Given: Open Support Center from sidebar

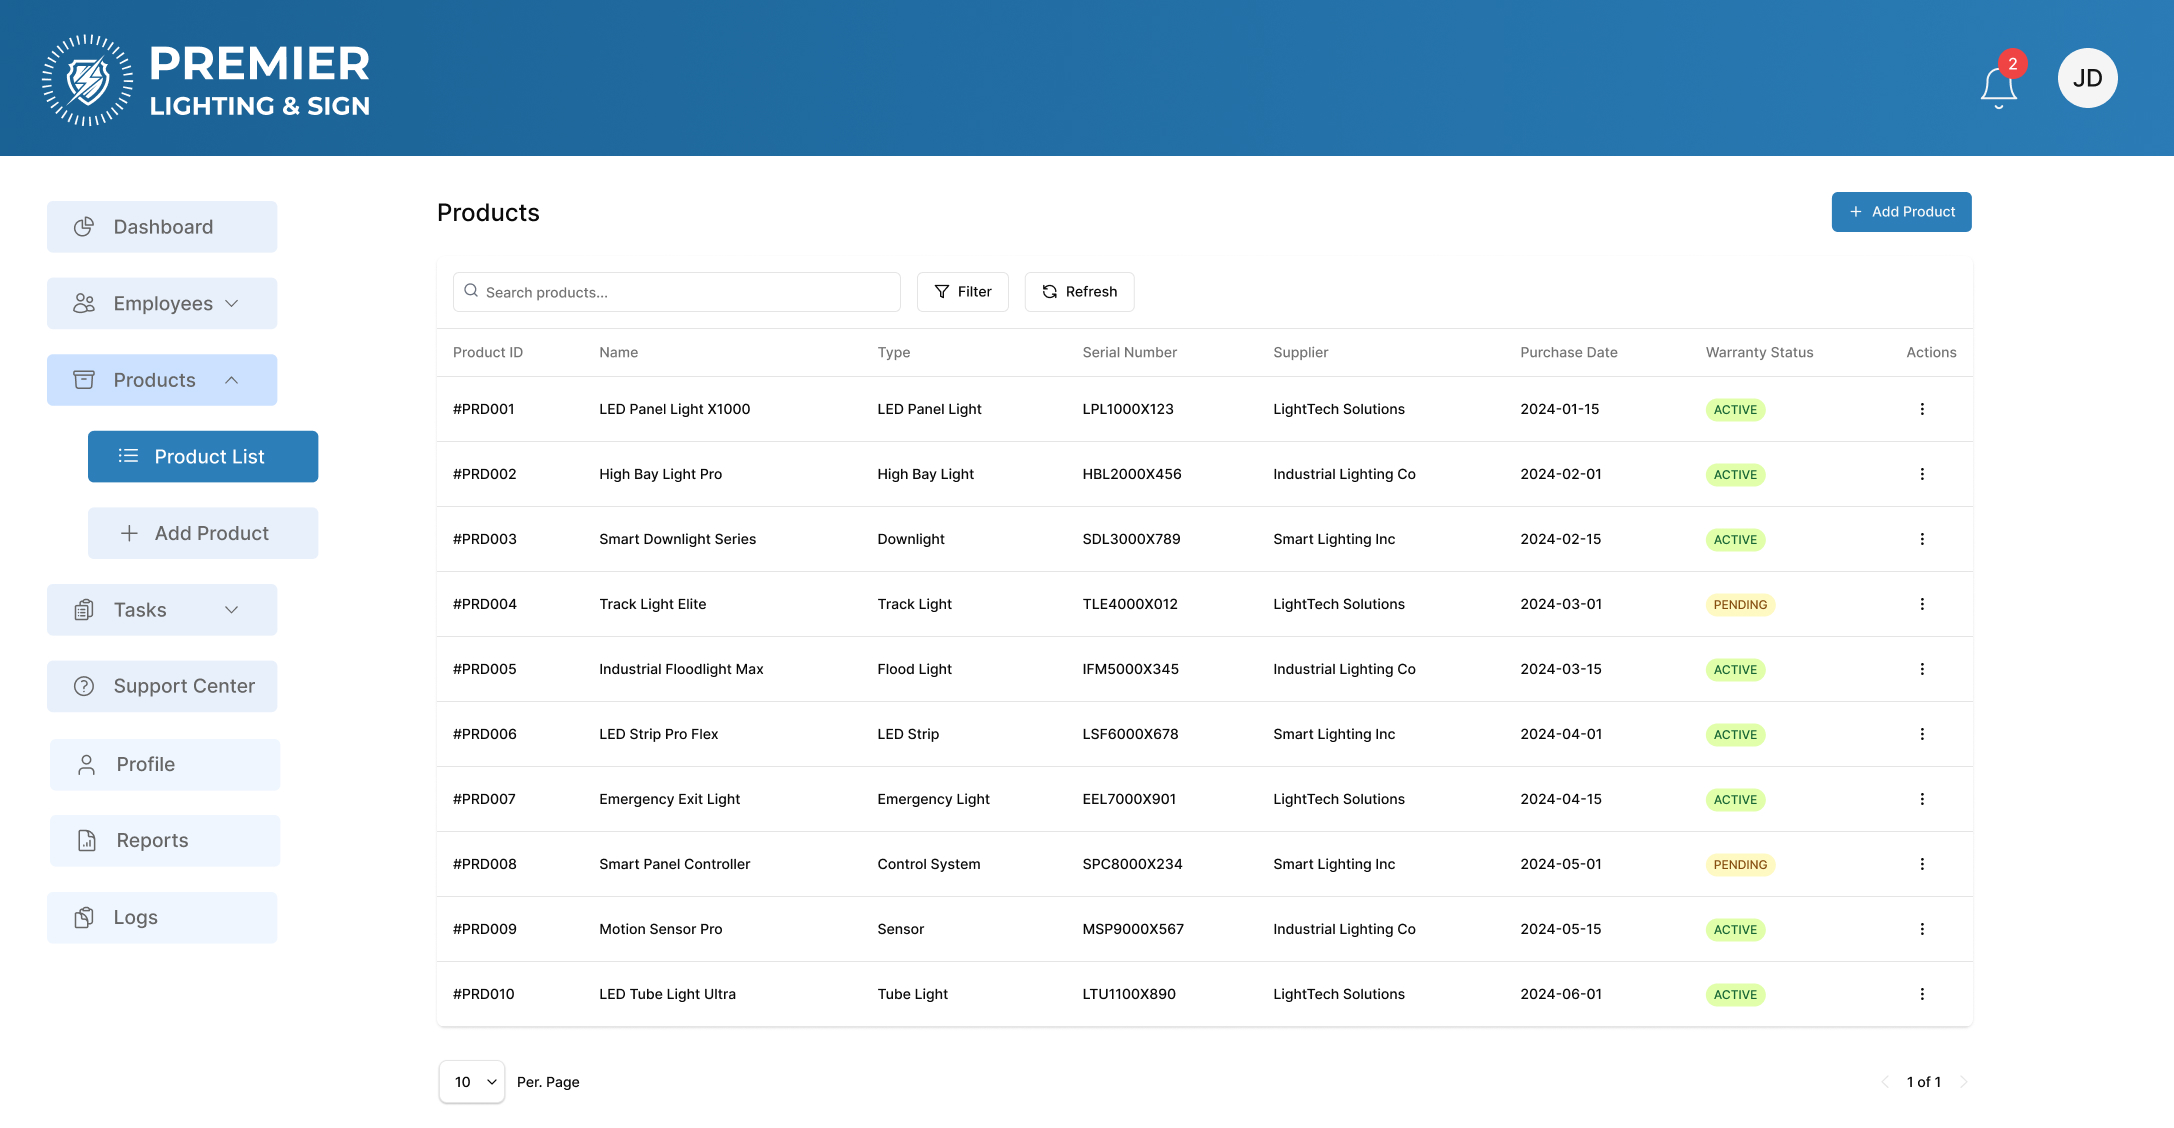Looking at the screenshot, I should [x=162, y=686].
